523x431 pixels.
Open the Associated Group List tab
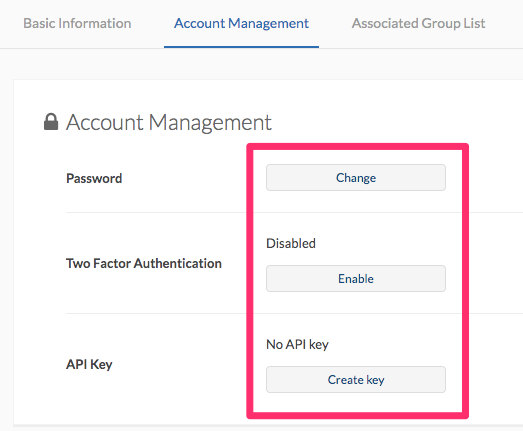(418, 23)
